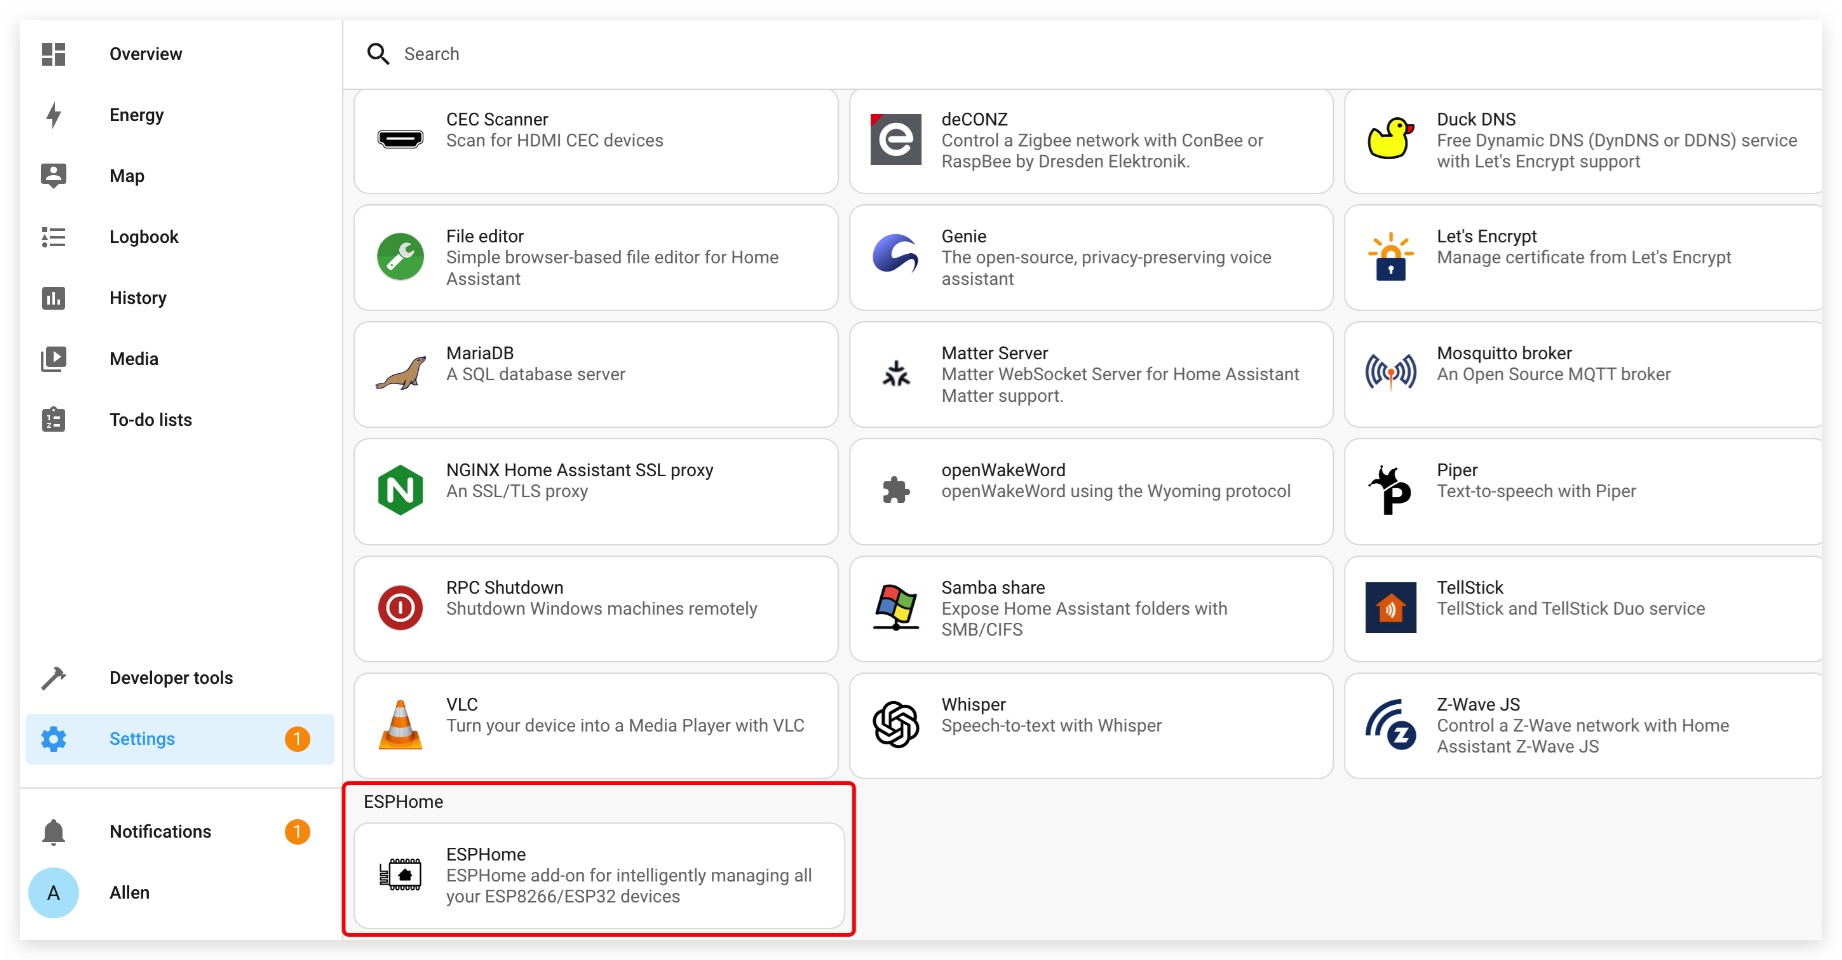This screenshot has height=960, width=1842.
Task: Click the Logbook list icon
Action: 54,237
